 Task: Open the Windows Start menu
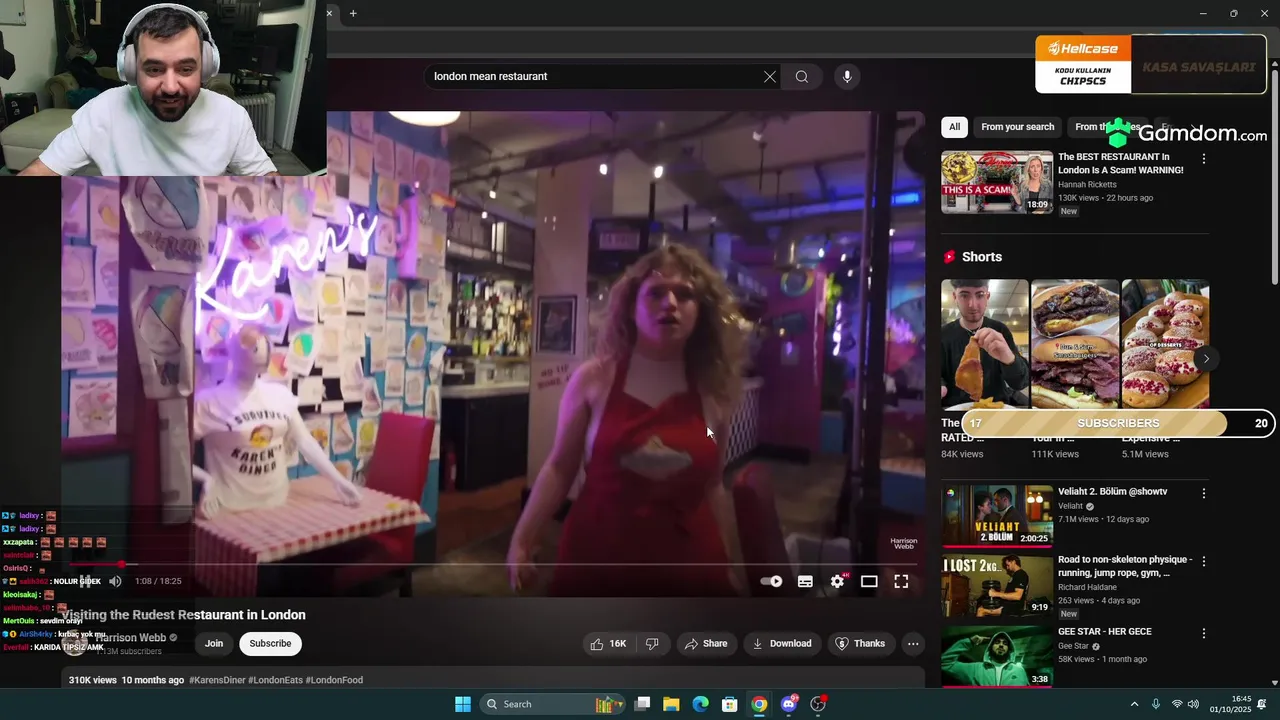click(463, 704)
